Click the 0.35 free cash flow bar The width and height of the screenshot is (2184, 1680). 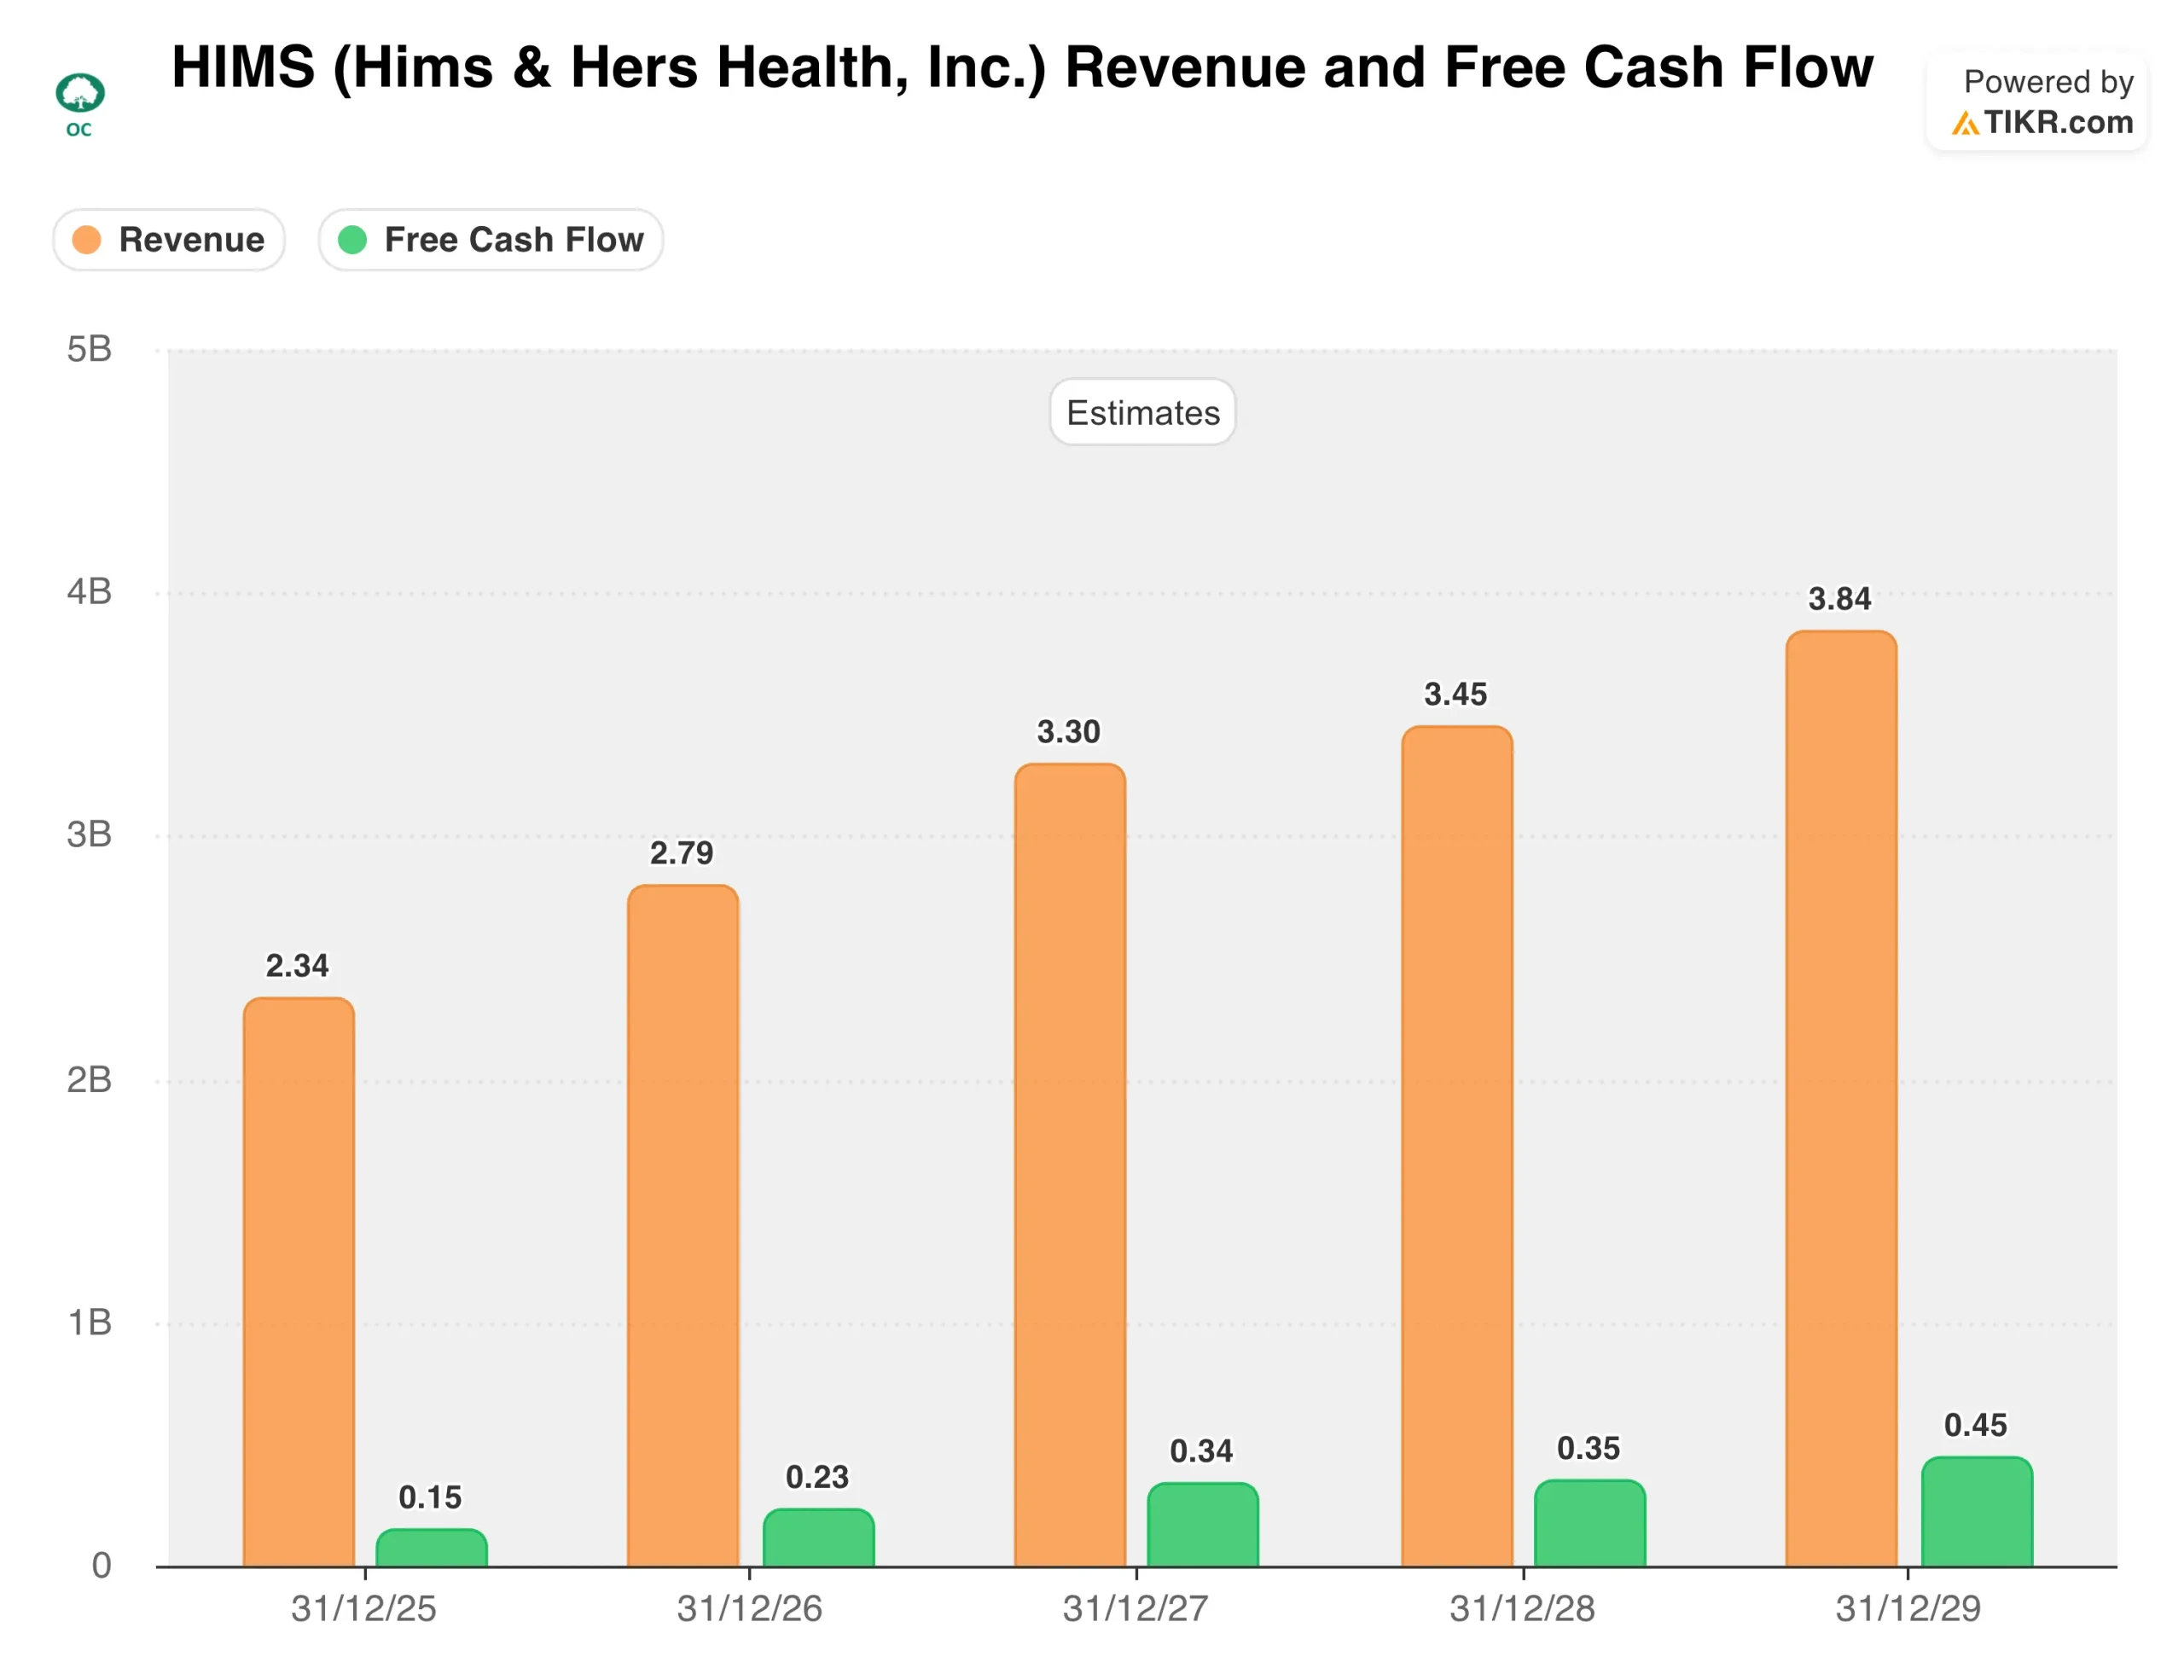[1590, 1523]
